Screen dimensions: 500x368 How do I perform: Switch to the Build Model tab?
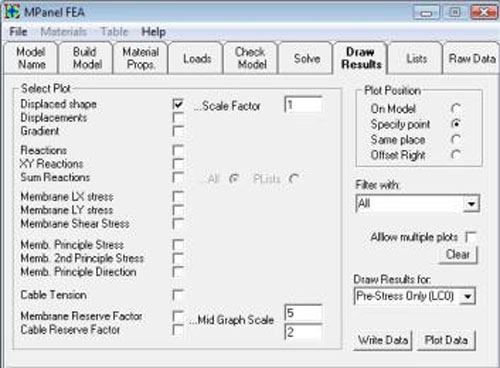click(86, 58)
